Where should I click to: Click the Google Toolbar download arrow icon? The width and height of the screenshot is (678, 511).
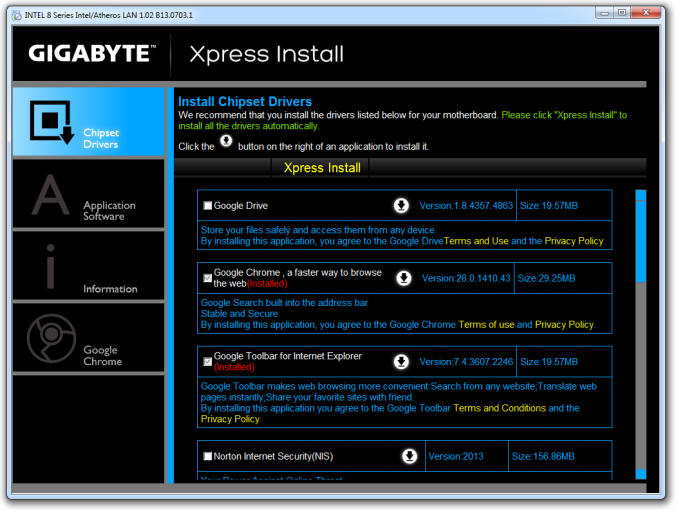(x=401, y=361)
